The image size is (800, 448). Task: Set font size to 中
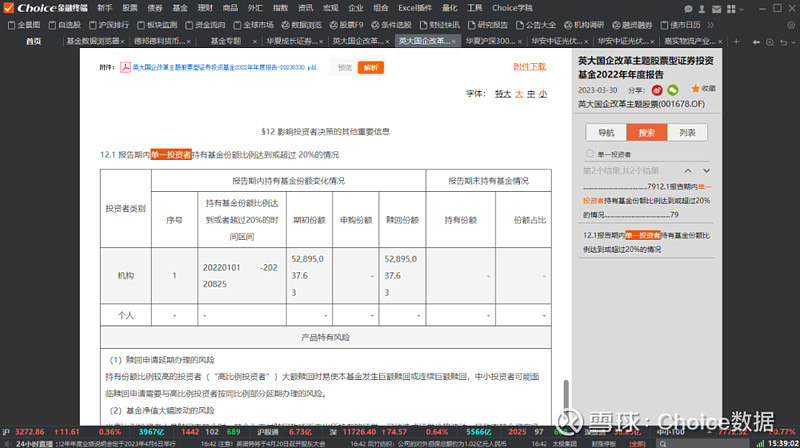pyautogui.click(x=531, y=94)
